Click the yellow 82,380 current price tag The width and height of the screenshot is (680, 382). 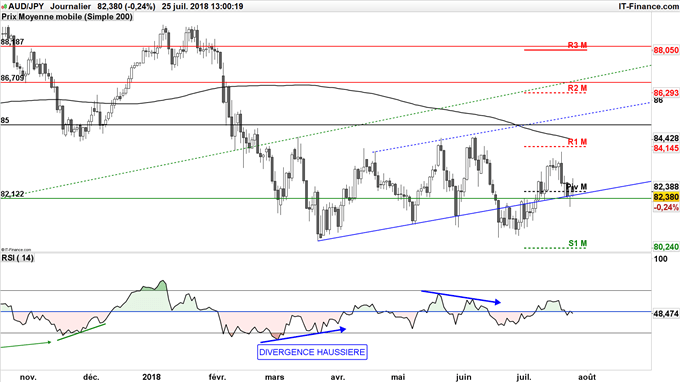(x=666, y=197)
